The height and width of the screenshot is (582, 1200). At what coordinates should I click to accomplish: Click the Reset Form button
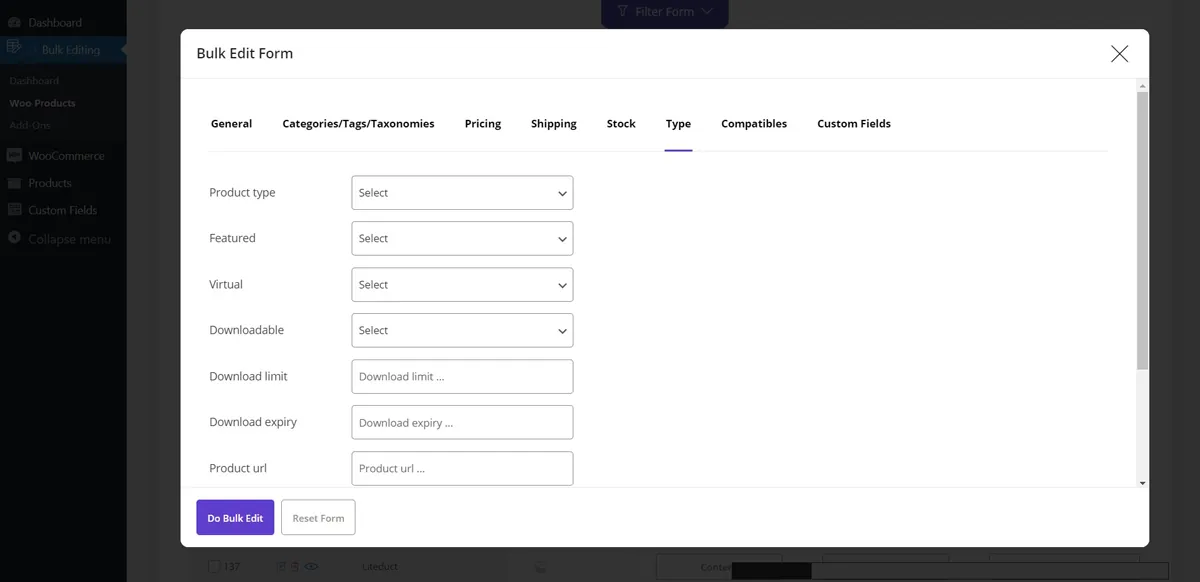pyautogui.click(x=318, y=518)
